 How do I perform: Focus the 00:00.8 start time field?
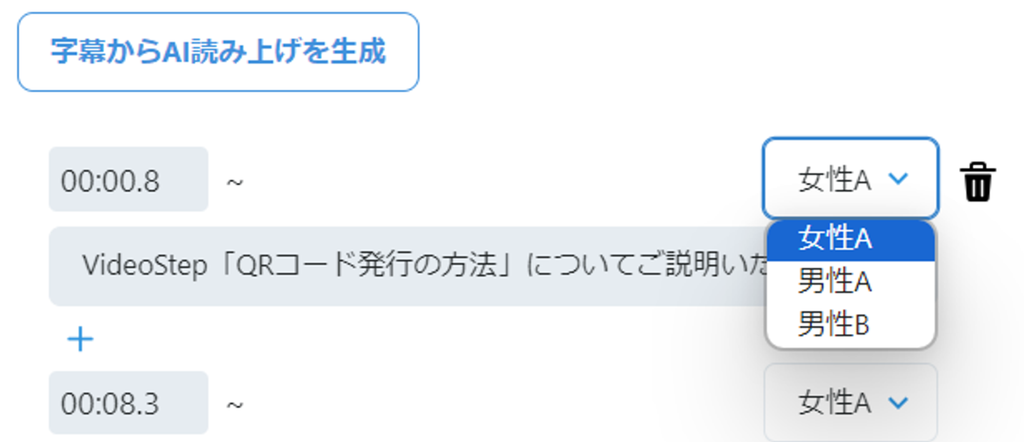(129, 180)
